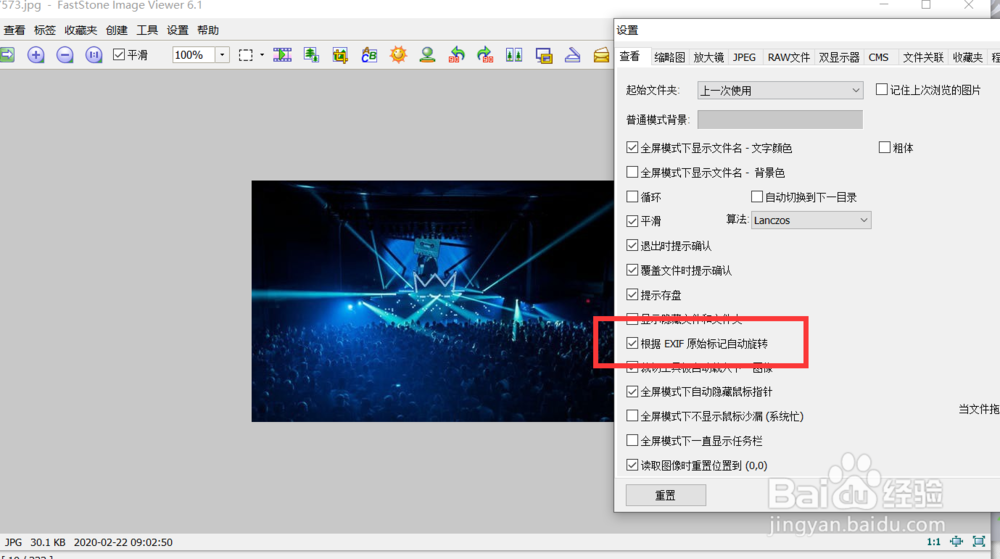Open the 标签 menu
The height and width of the screenshot is (559, 1000).
coord(44,30)
